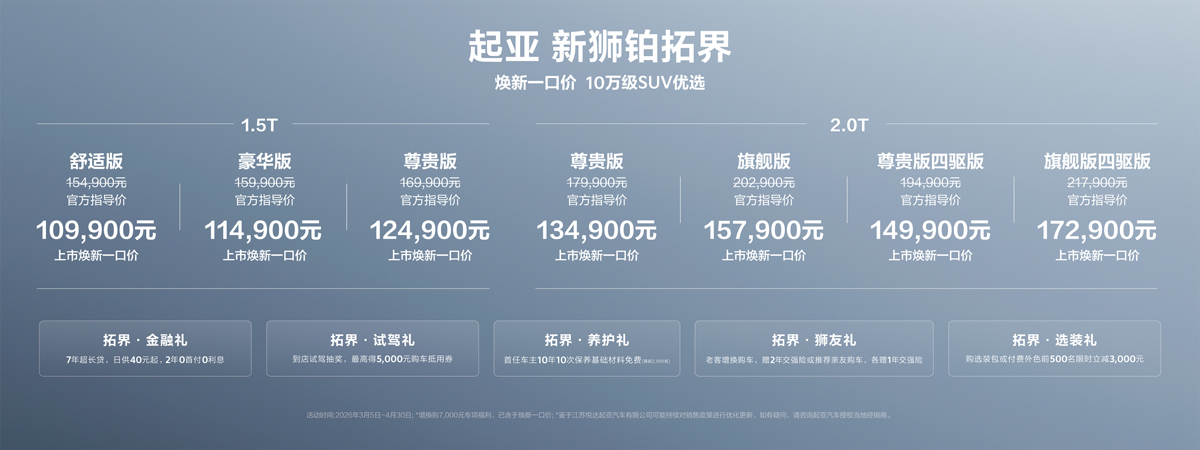Click the activity-period footnote text at the bottom

[599, 414]
